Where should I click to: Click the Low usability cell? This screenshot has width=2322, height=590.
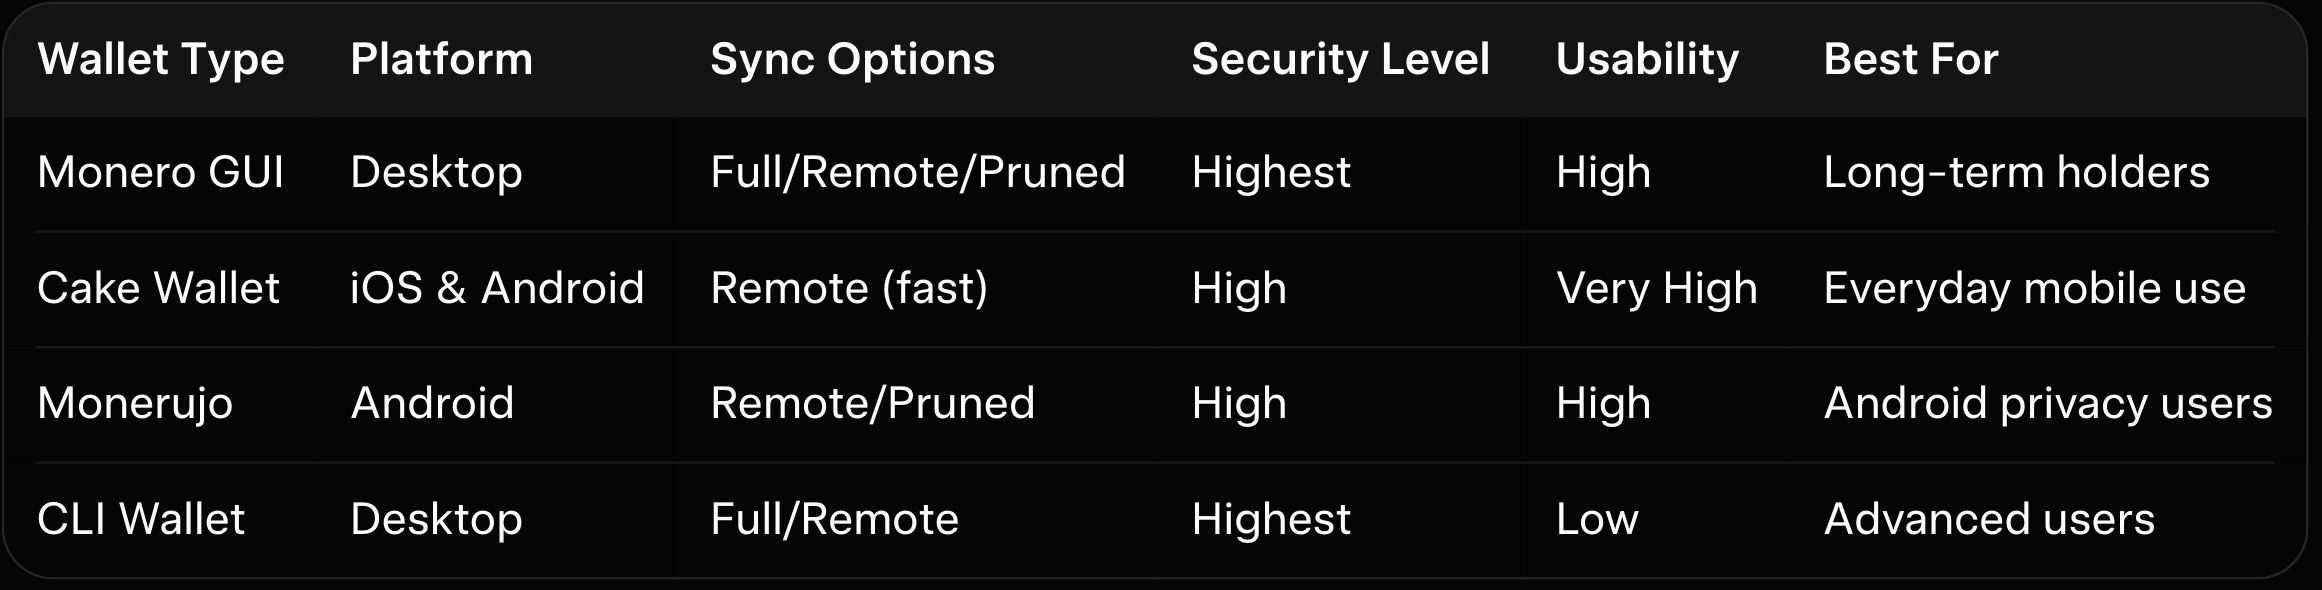[1597, 520]
